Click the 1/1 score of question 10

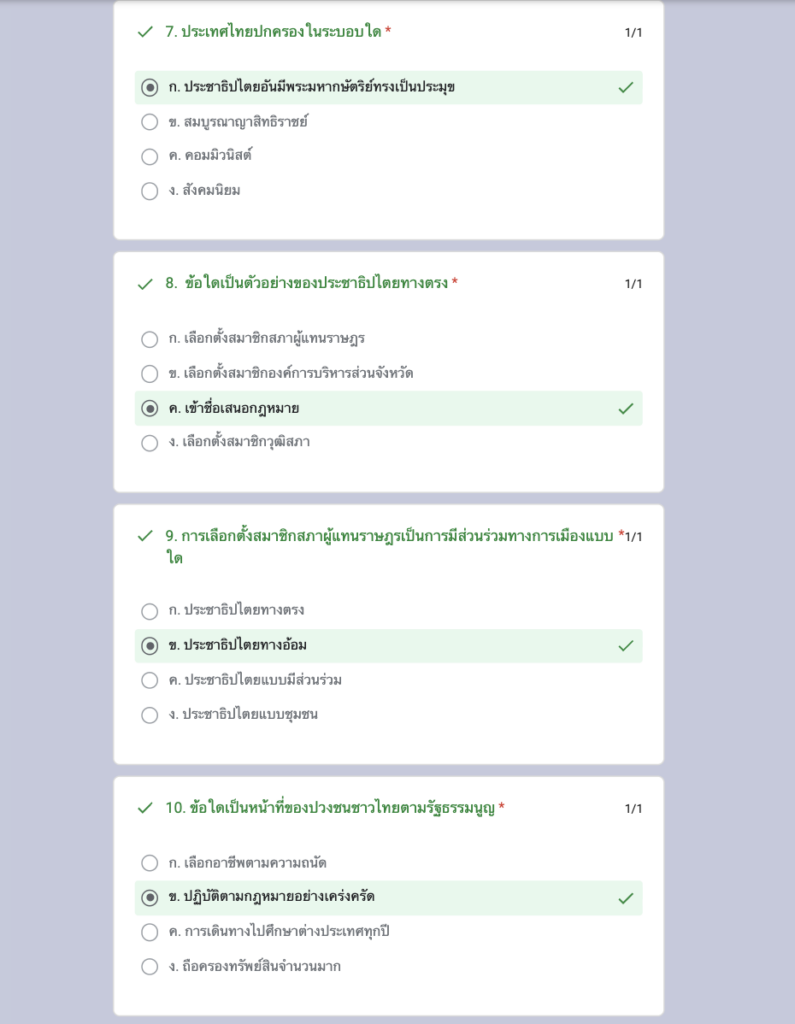click(633, 808)
